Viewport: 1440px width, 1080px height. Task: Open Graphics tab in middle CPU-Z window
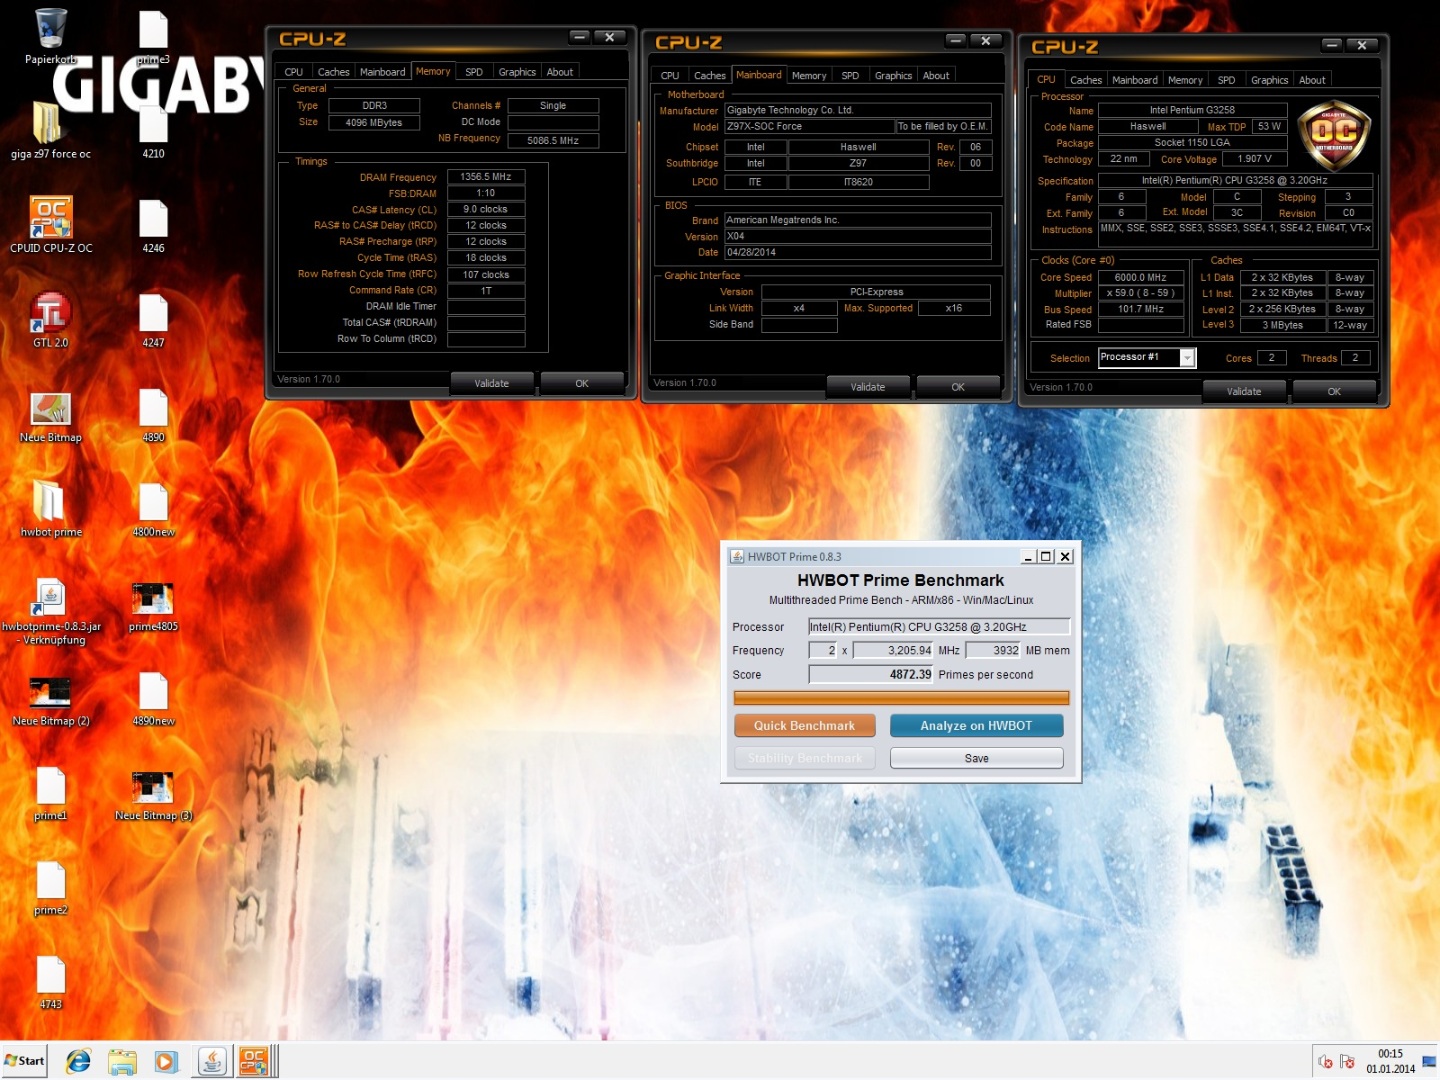tap(893, 76)
